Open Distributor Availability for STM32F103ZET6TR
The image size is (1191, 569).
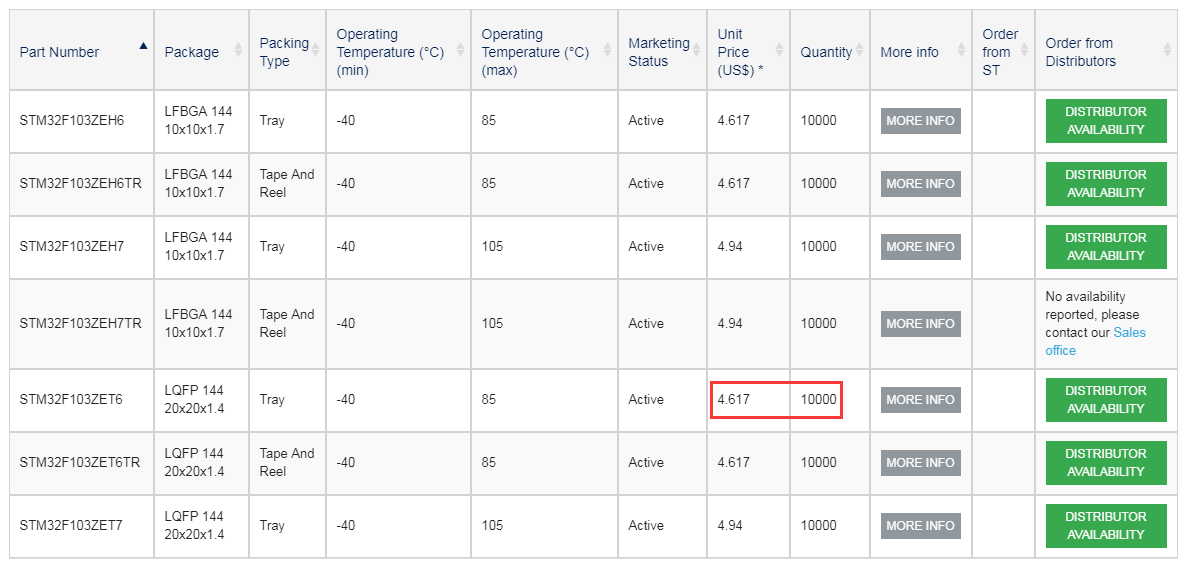(x=1105, y=463)
